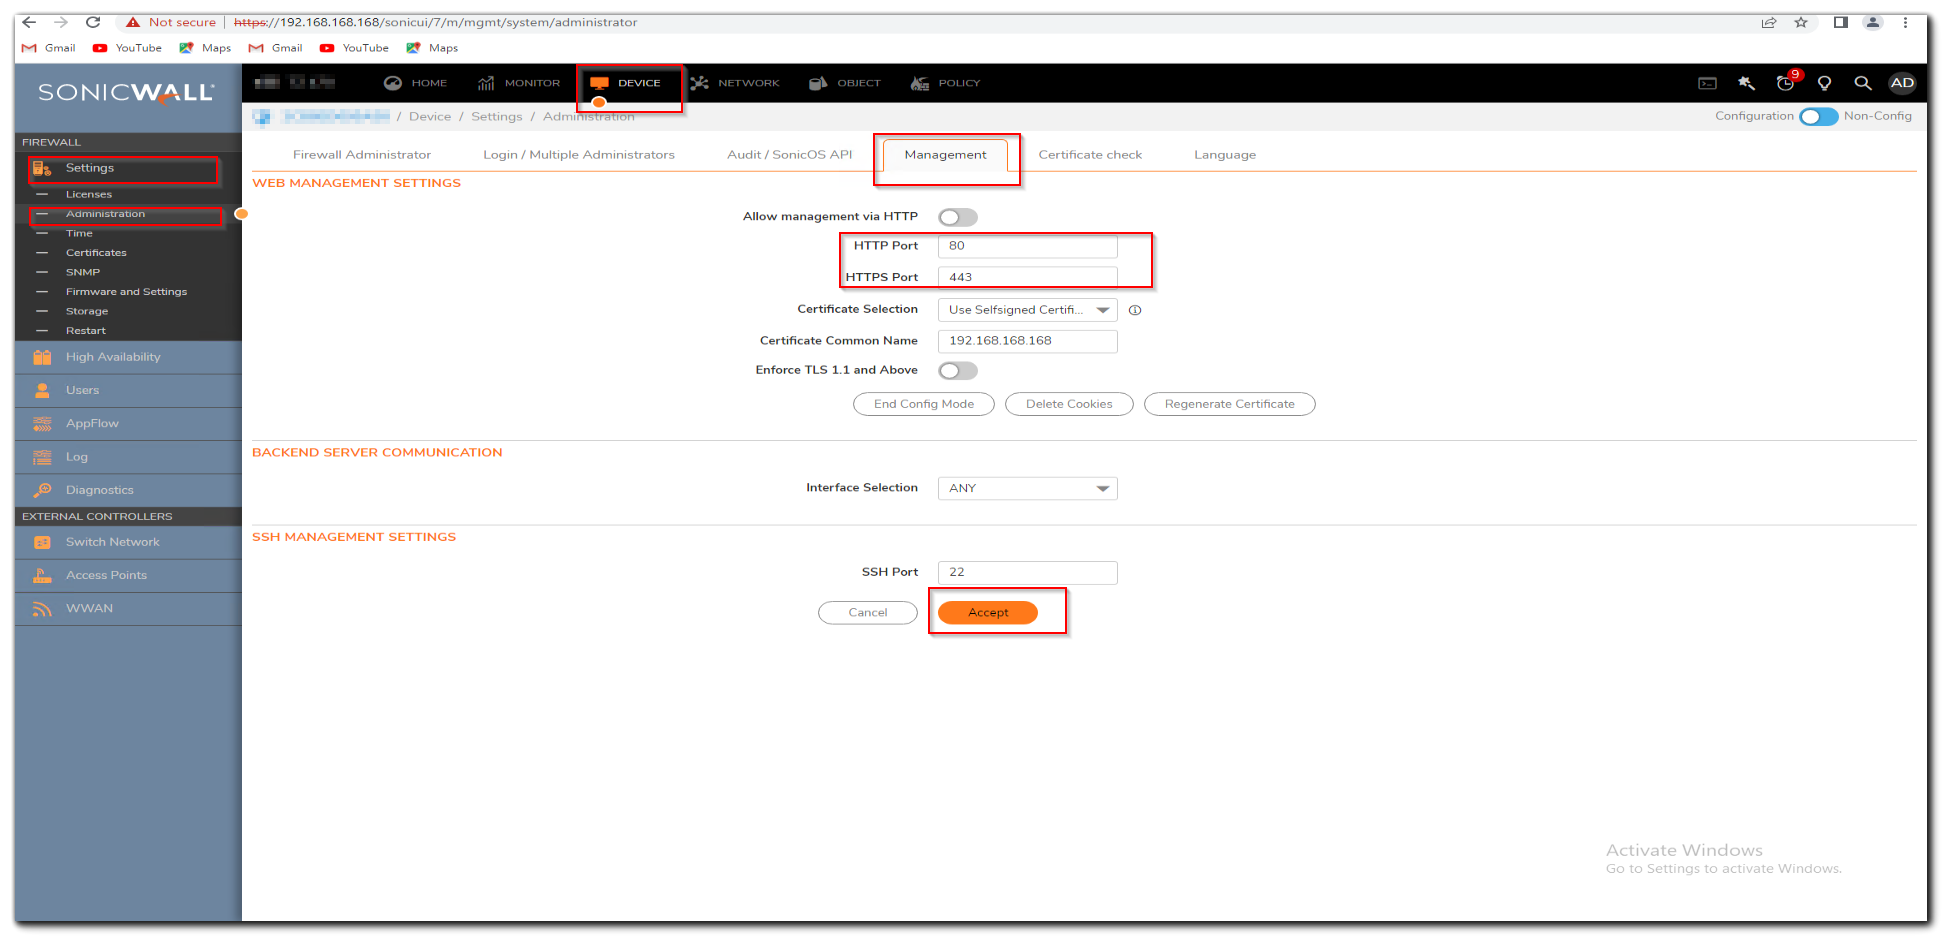Open the CLI terminal console icon
Image resolution: width=1954 pixels, height=948 pixels.
pyautogui.click(x=1707, y=84)
